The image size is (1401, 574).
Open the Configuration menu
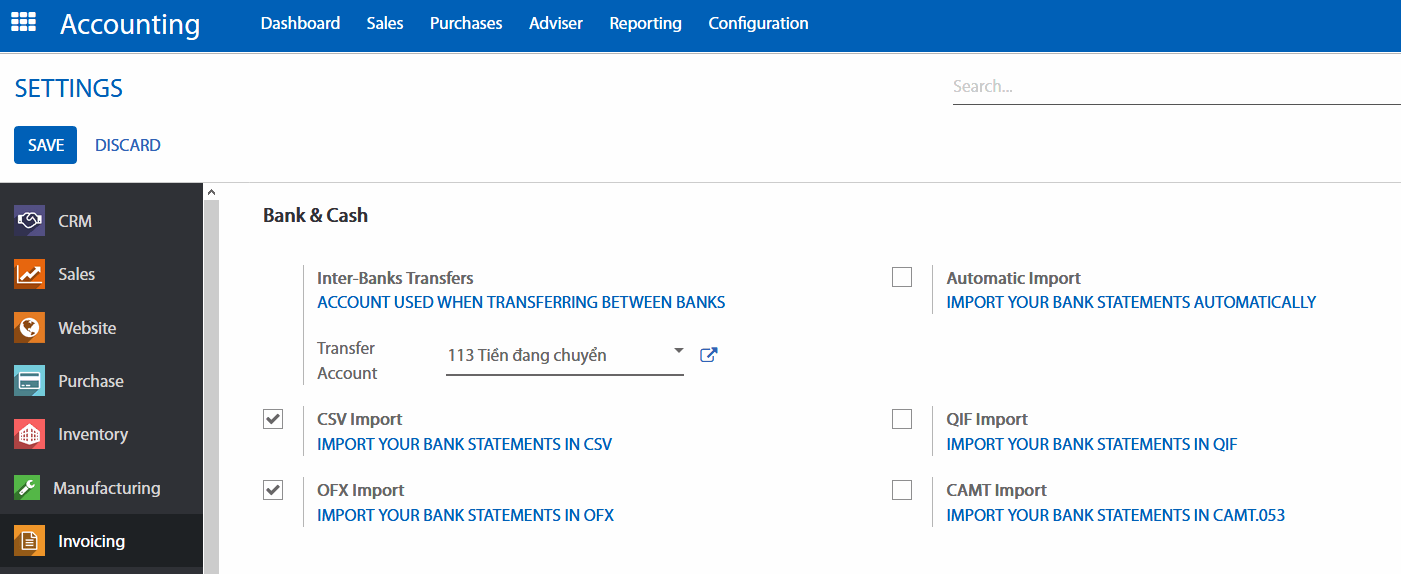pos(758,23)
